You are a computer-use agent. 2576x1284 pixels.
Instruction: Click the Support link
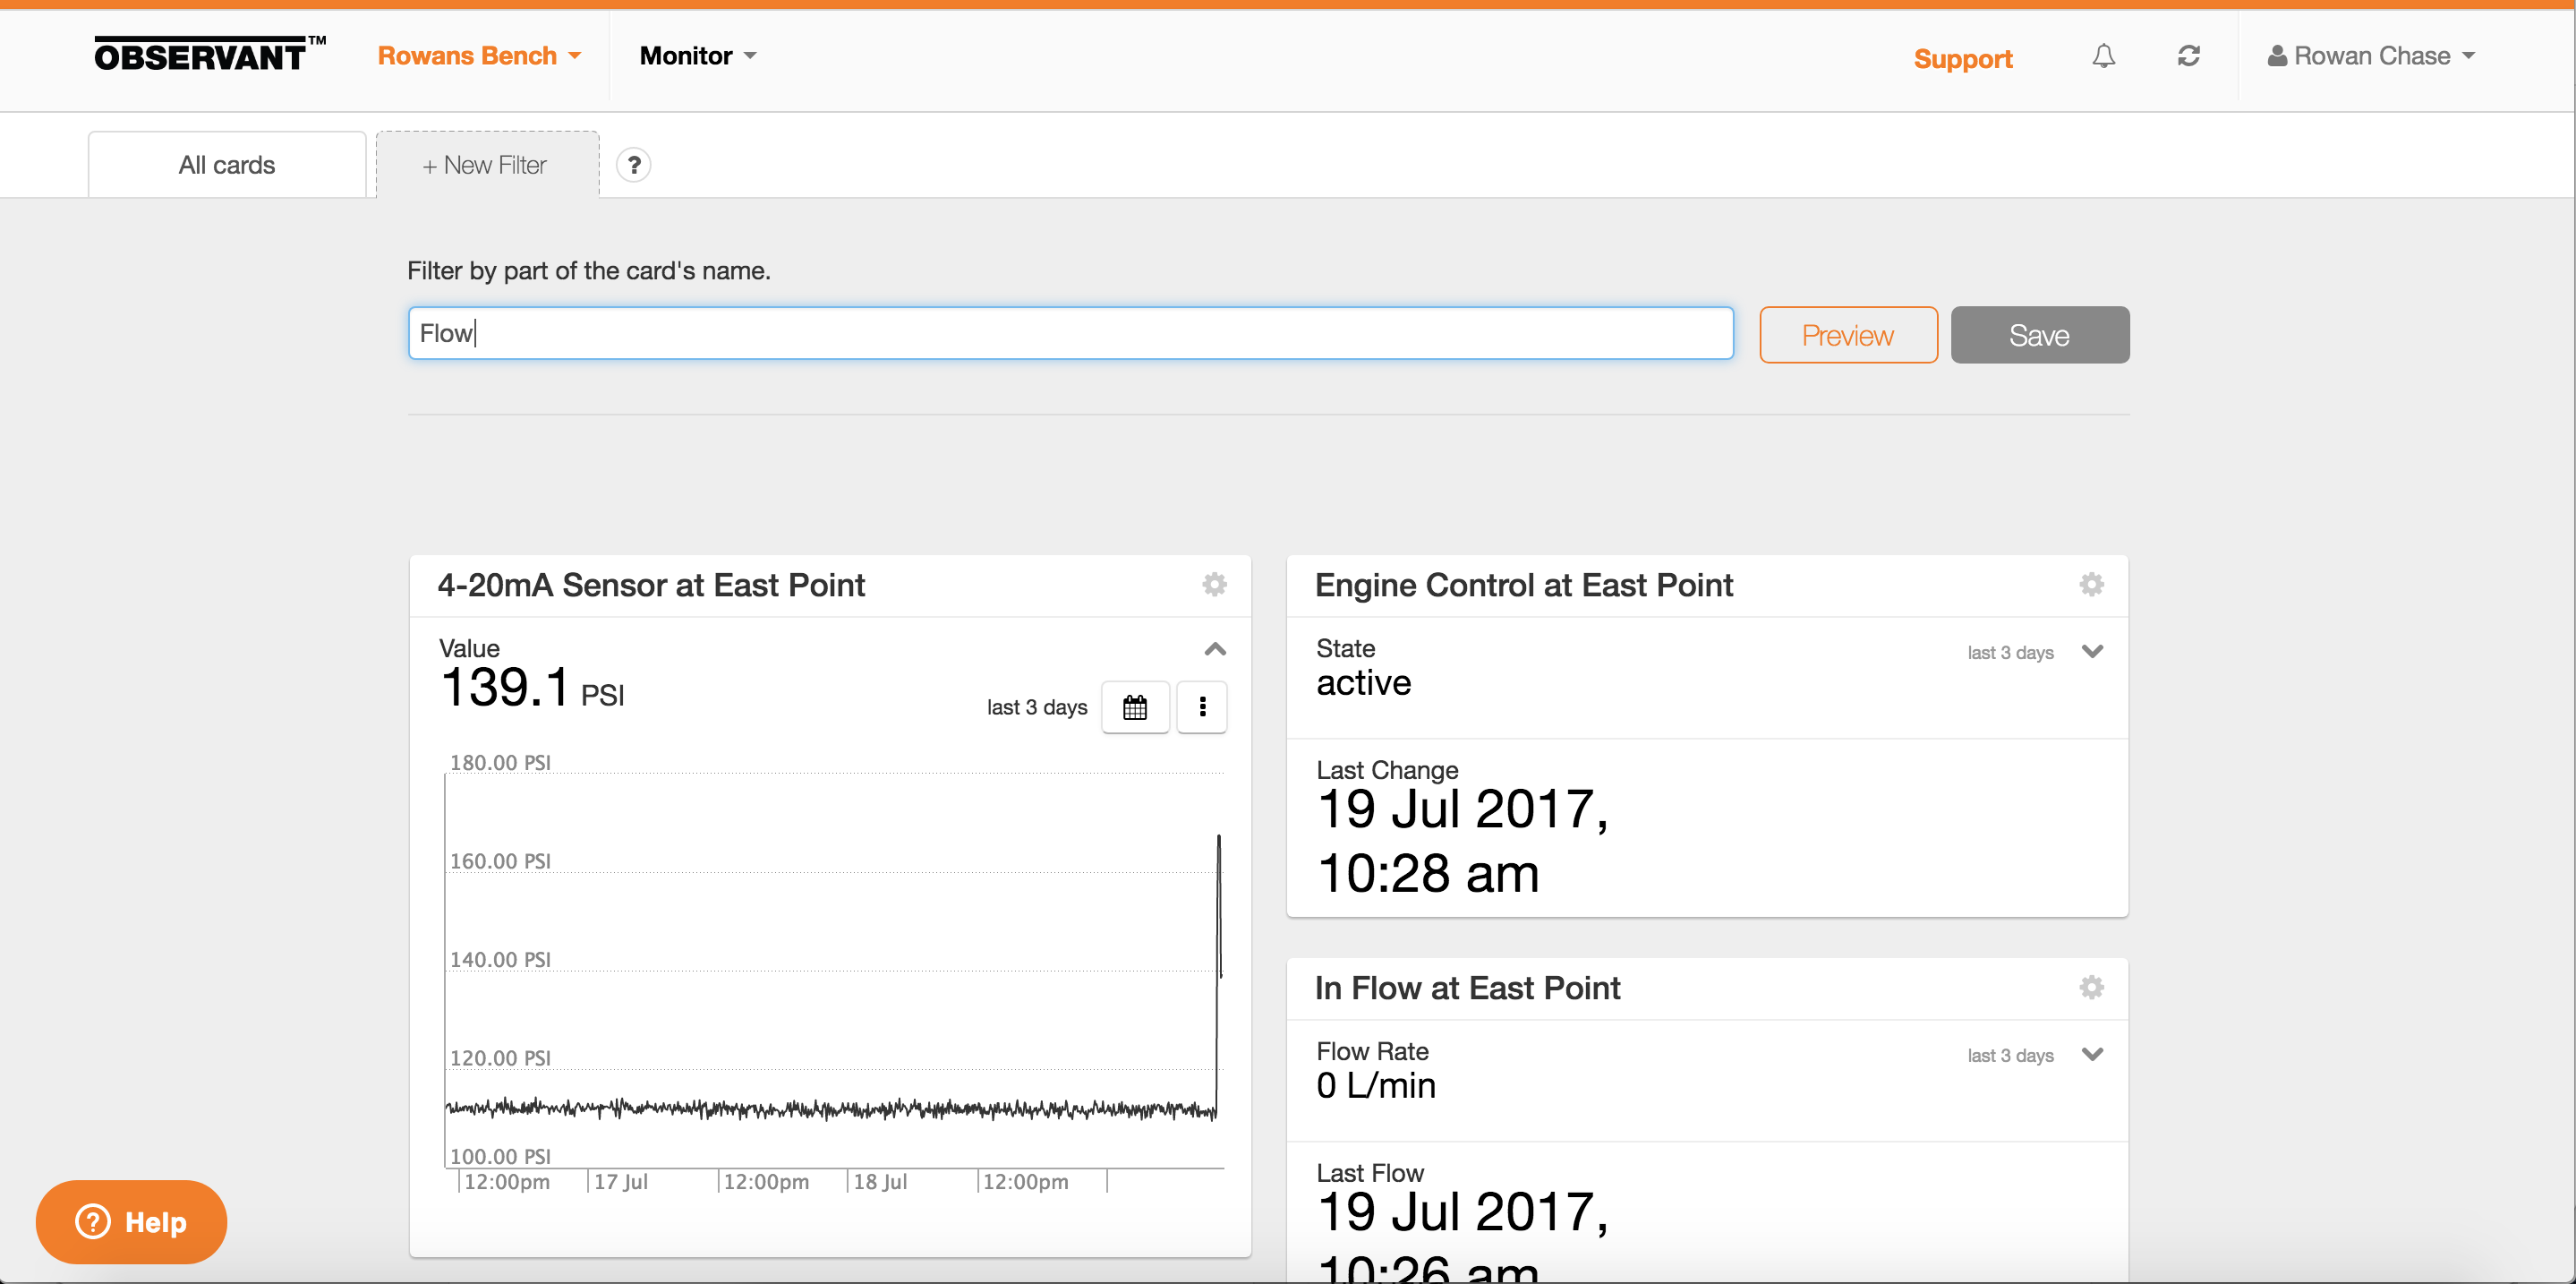click(x=1962, y=59)
